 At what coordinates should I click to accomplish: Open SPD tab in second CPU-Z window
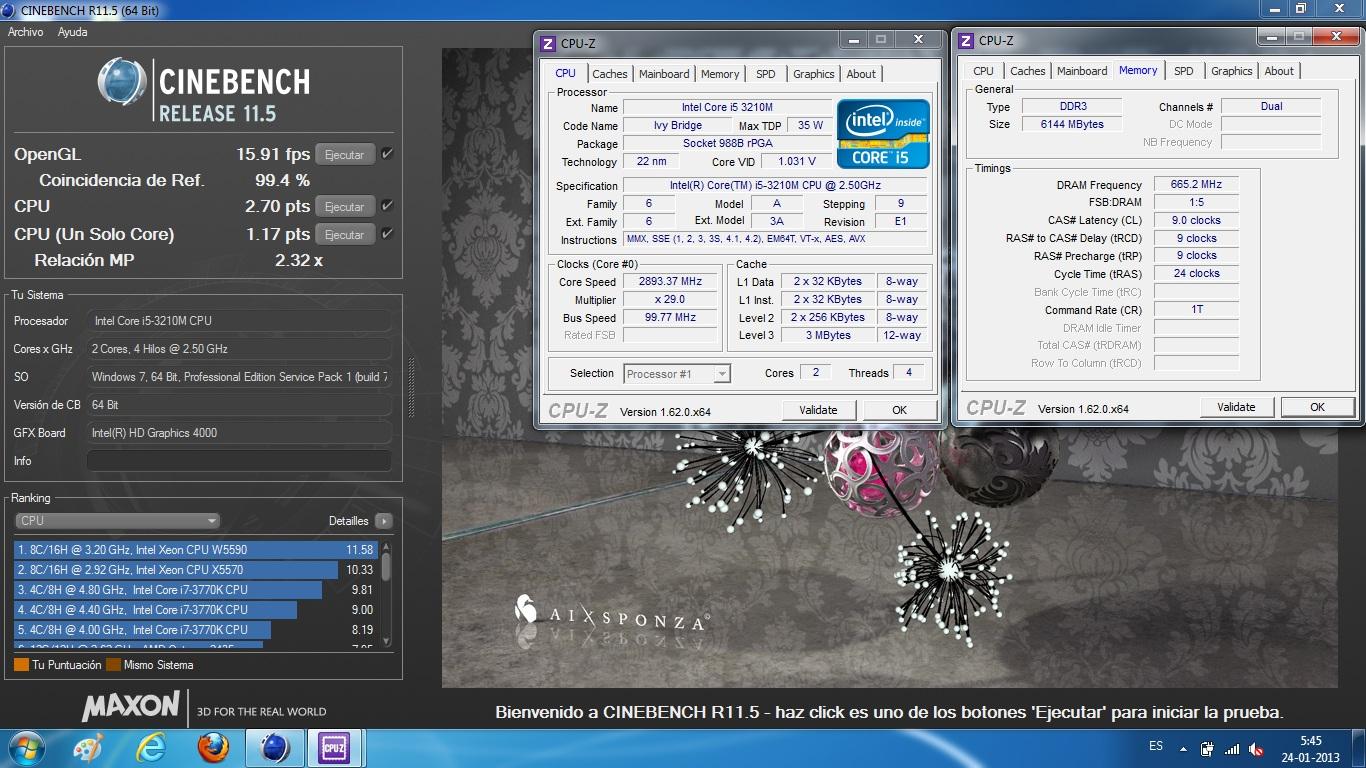coord(1183,71)
